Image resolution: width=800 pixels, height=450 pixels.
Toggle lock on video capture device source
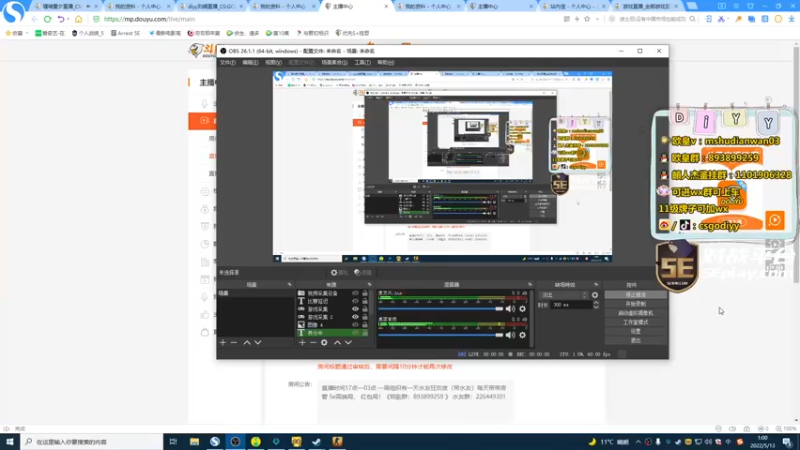[365, 293]
